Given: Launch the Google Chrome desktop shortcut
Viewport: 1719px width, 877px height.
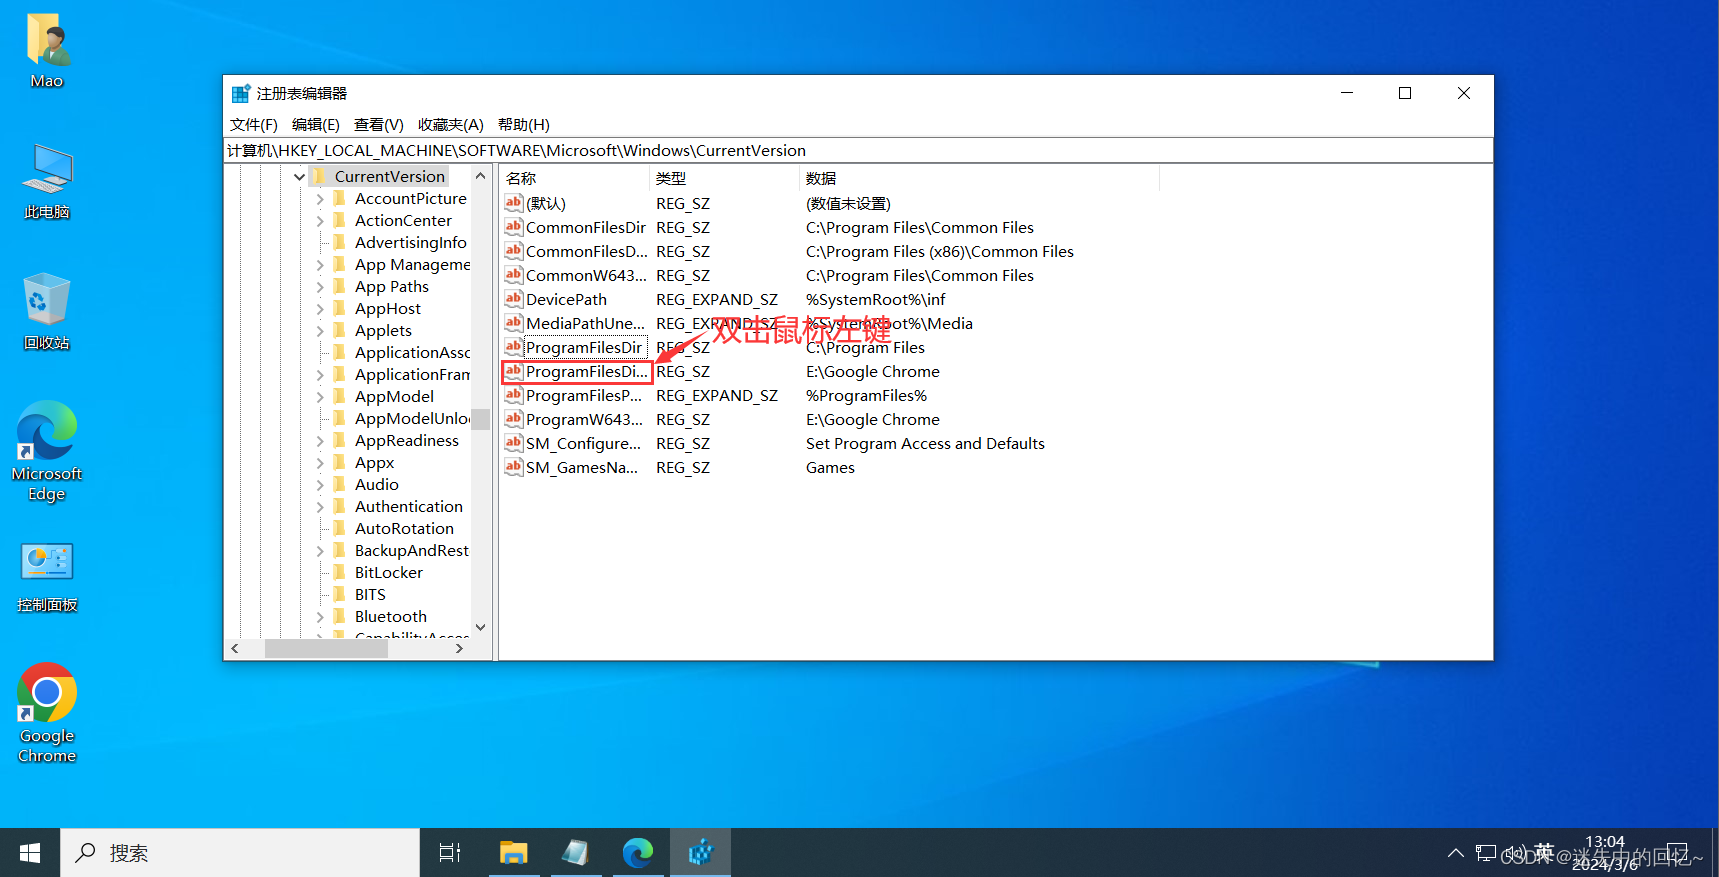Looking at the screenshot, I should coord(47,713).
